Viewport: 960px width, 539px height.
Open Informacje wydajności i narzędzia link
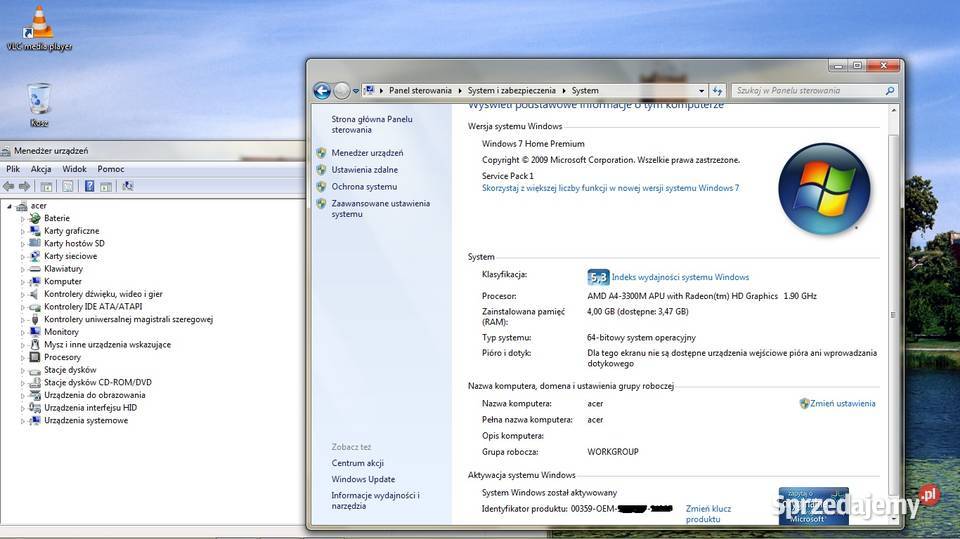375,500
